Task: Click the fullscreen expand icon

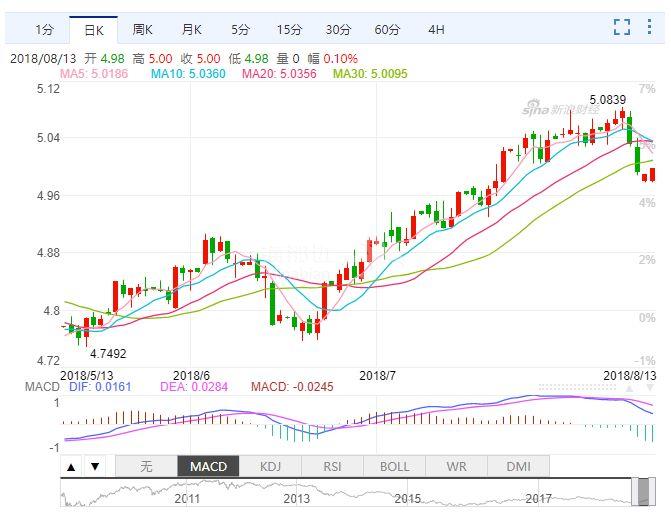Action: tap(622, 27)
